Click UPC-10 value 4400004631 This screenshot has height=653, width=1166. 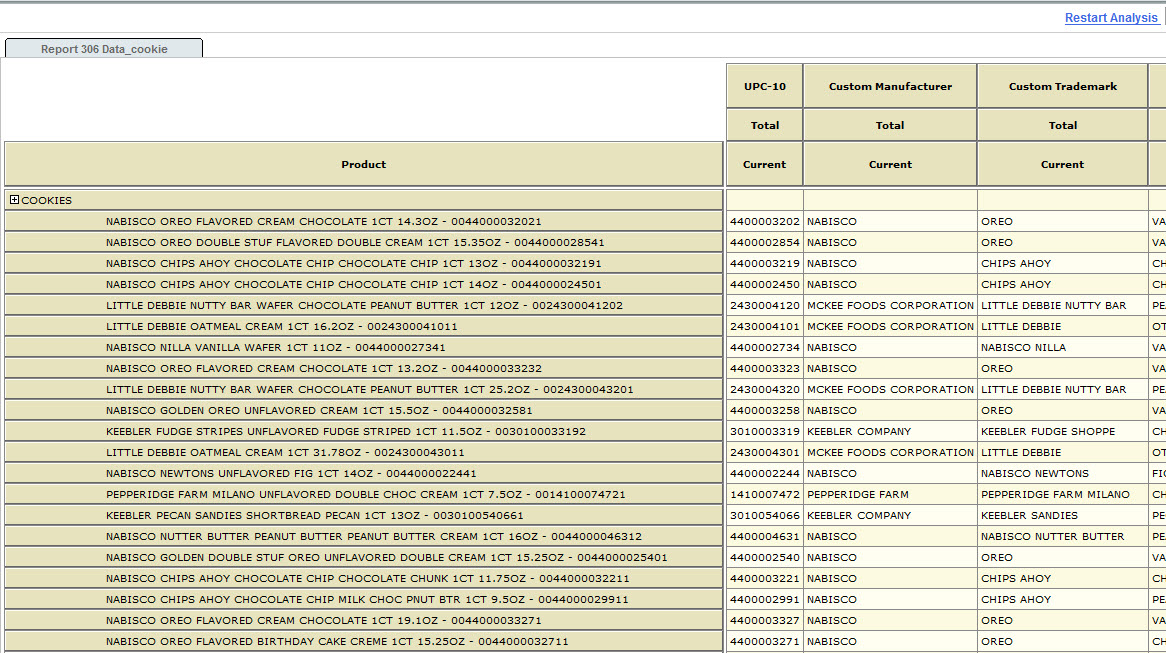tap(764, 536)
